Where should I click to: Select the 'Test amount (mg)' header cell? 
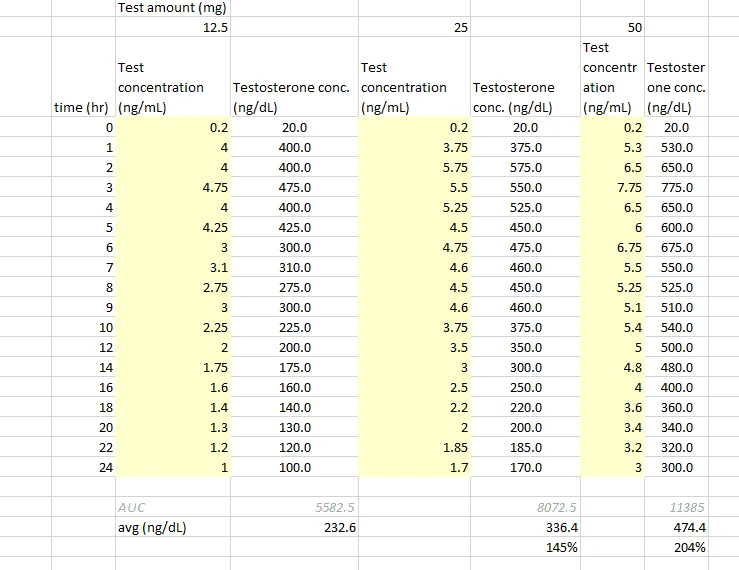coord(173,8)
